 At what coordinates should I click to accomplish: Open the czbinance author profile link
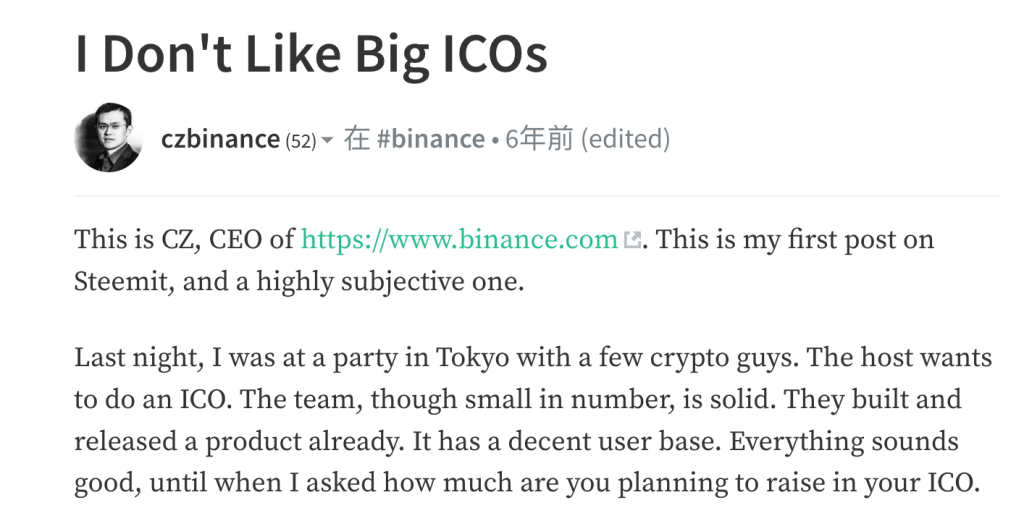(x=220, y=139)
